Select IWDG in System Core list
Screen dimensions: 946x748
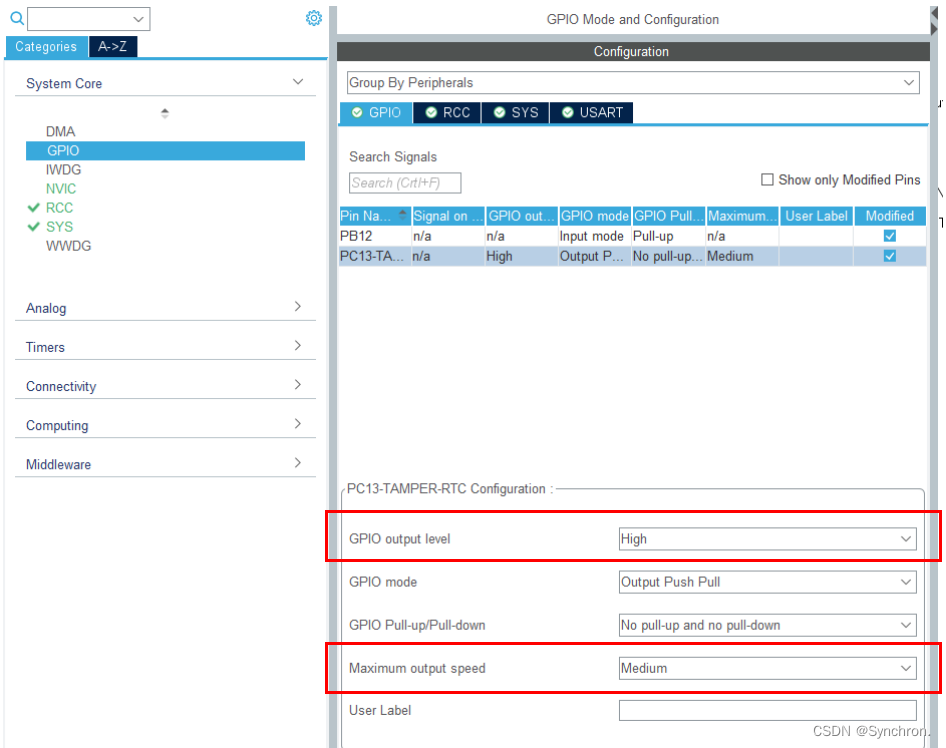63,170
